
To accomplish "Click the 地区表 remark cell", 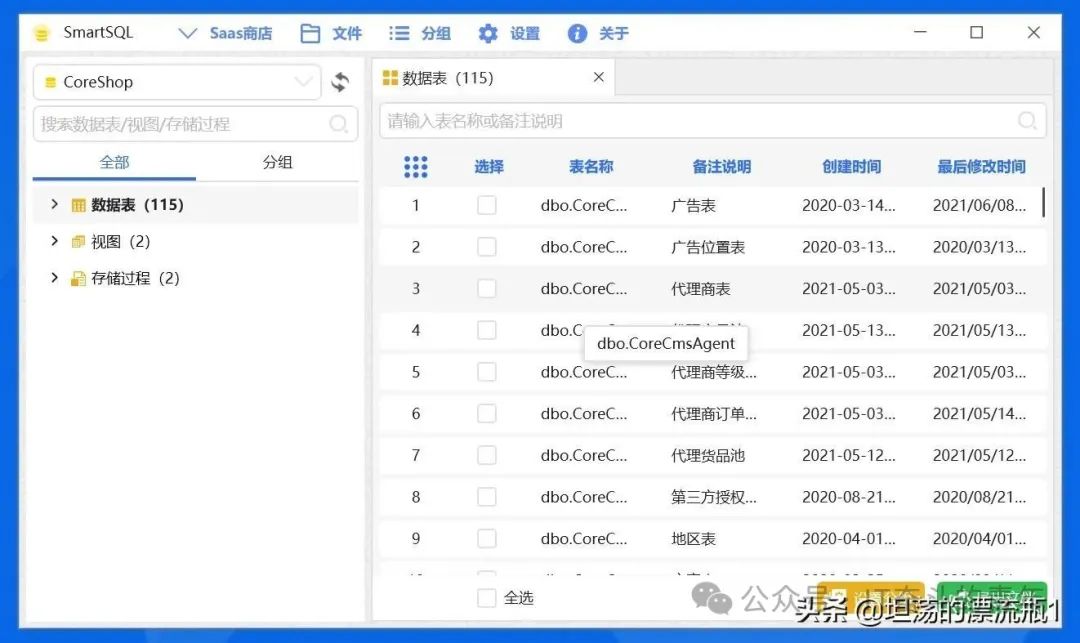I will click(694, 538).
